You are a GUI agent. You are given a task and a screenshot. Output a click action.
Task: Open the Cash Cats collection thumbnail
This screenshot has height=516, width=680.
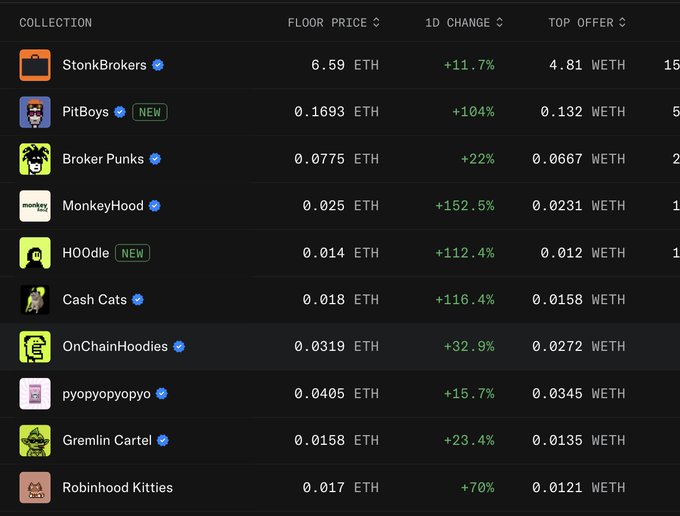(x=35, y=300)
